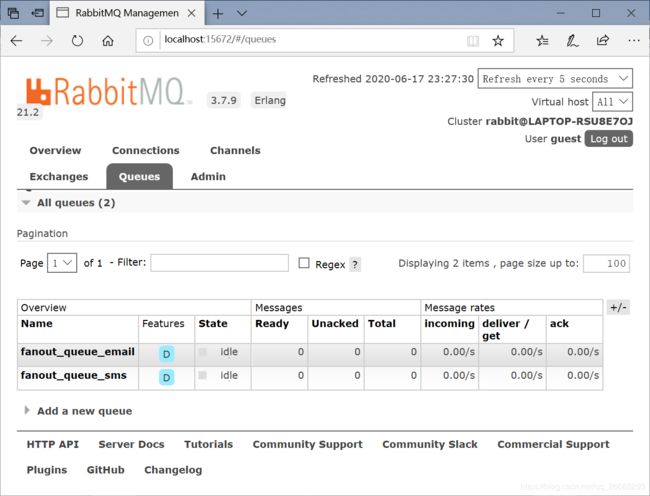Open the tabs you've set aside icon

(13, 13)
